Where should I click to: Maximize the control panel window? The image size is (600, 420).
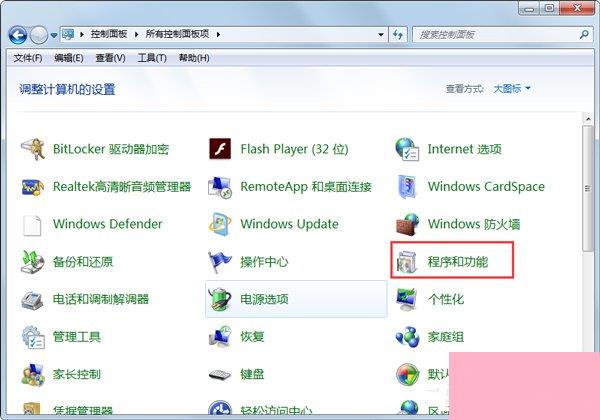click(x=549, y=8)
